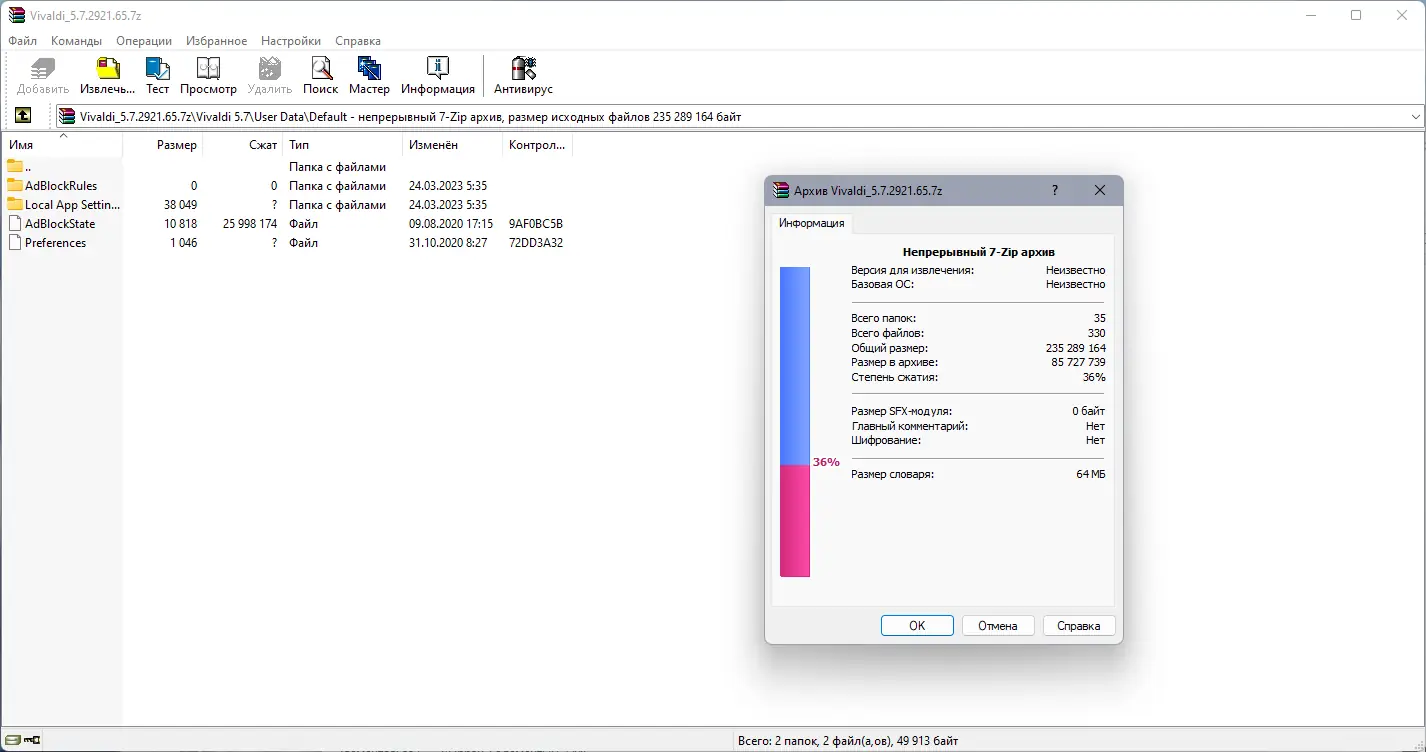
Task: Click the date 09.08.2020 17:15
Action: click(451, 223)
